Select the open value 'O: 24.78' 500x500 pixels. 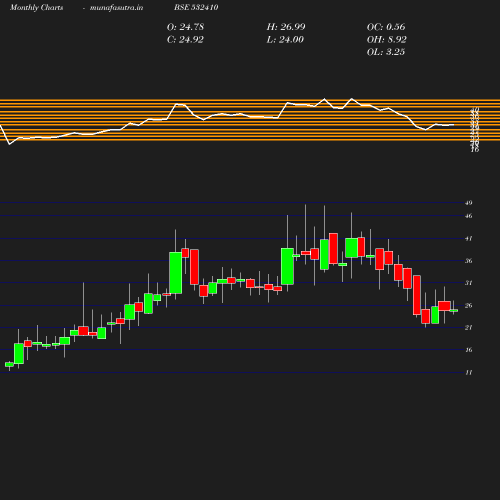pos(185,27)
